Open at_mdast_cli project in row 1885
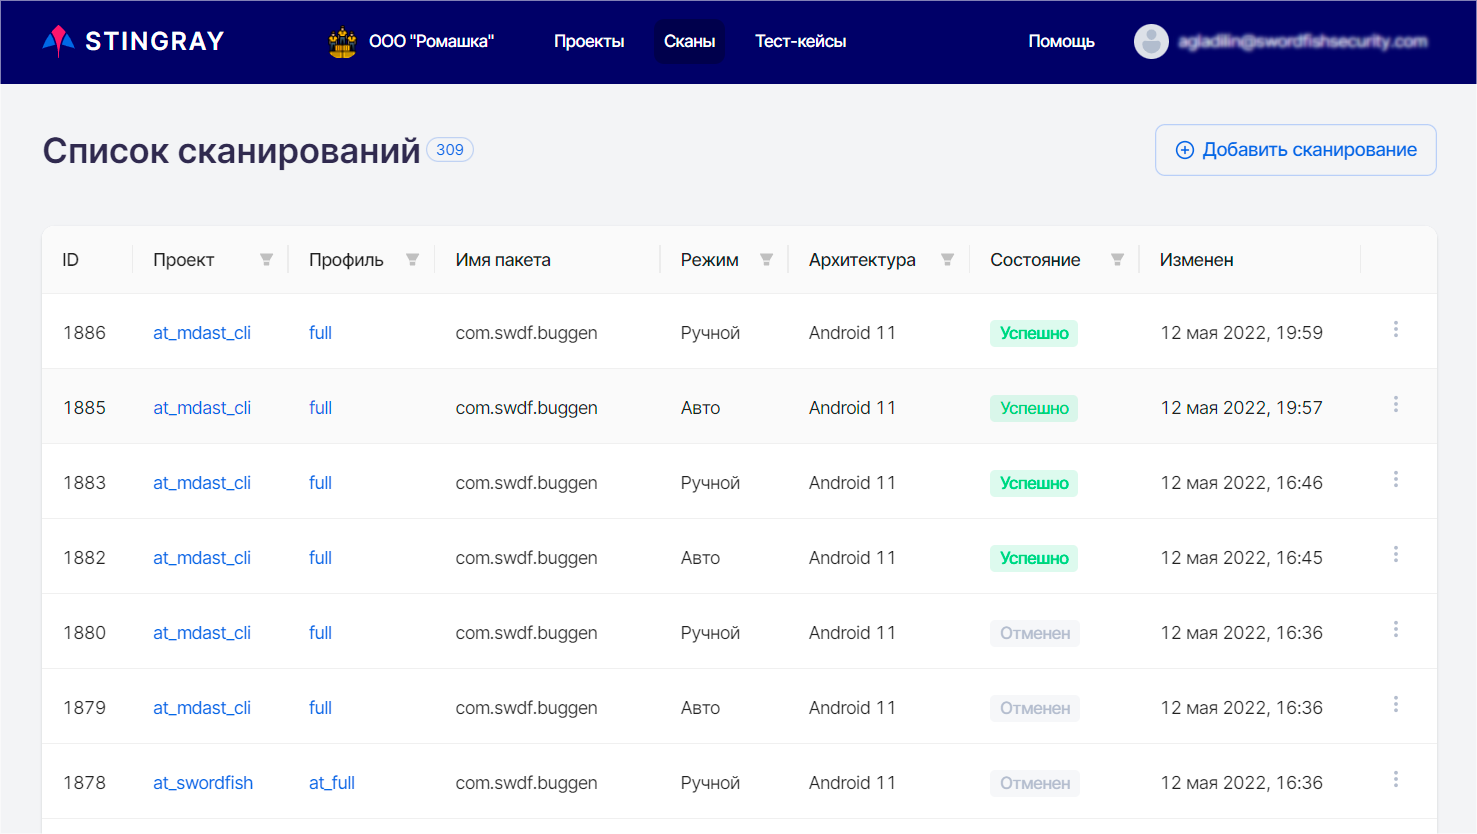Viewport: 1477px width, 834px height. [x=202, y=408]
